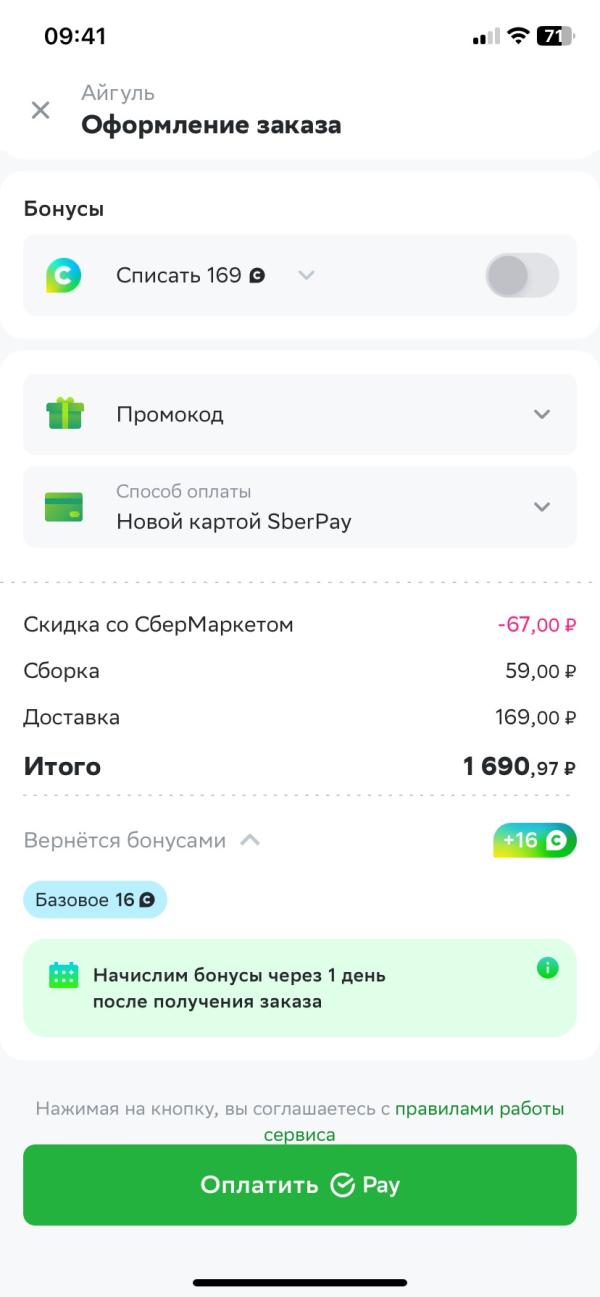Screen dimensions: 600x1297
Task: Tap the calendar icon in bonus notice
Action: tap(64, 975)
